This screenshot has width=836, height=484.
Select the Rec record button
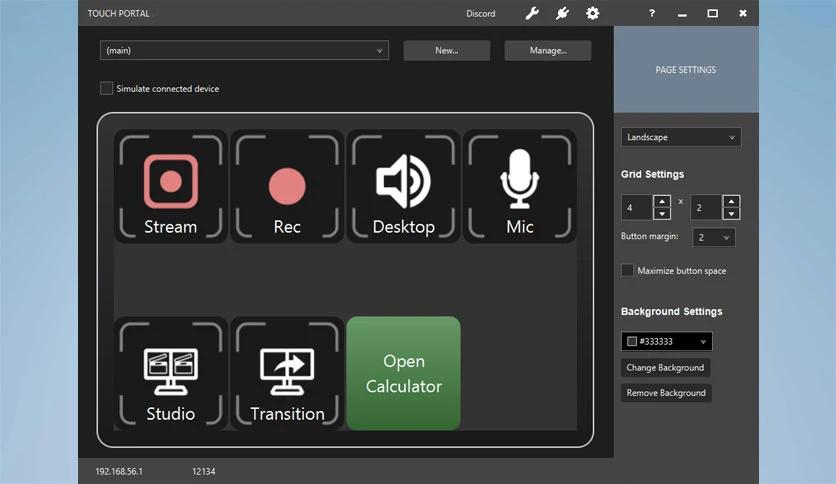tap(287, 186)
